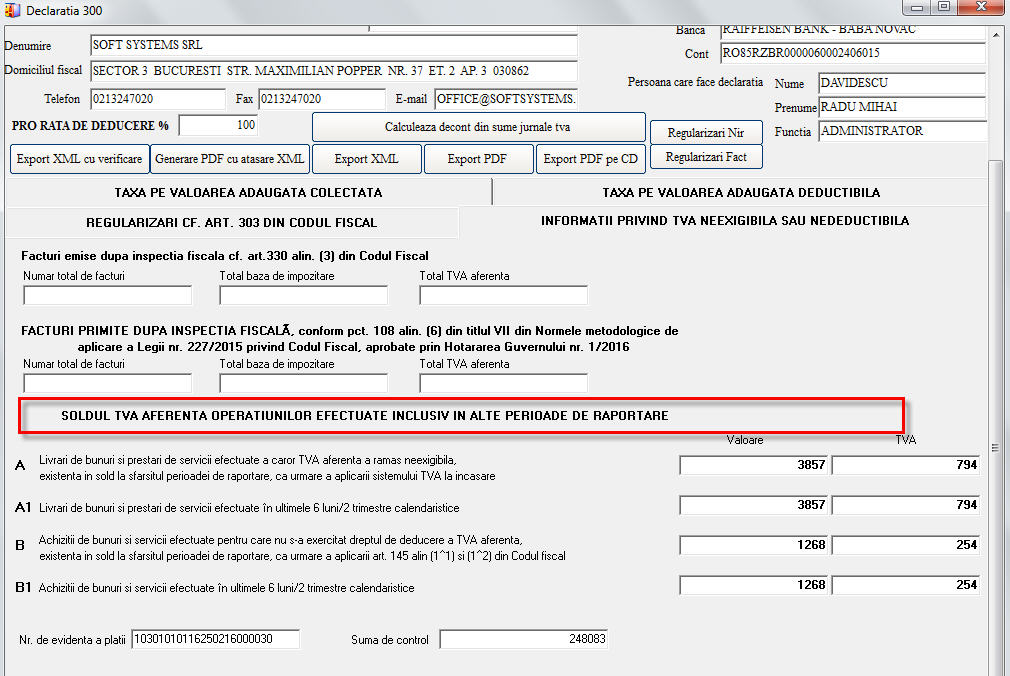Open 'Taxa pe valoarea adaugata deductibila' tab
1010x676 pixels.
(740, 192)
